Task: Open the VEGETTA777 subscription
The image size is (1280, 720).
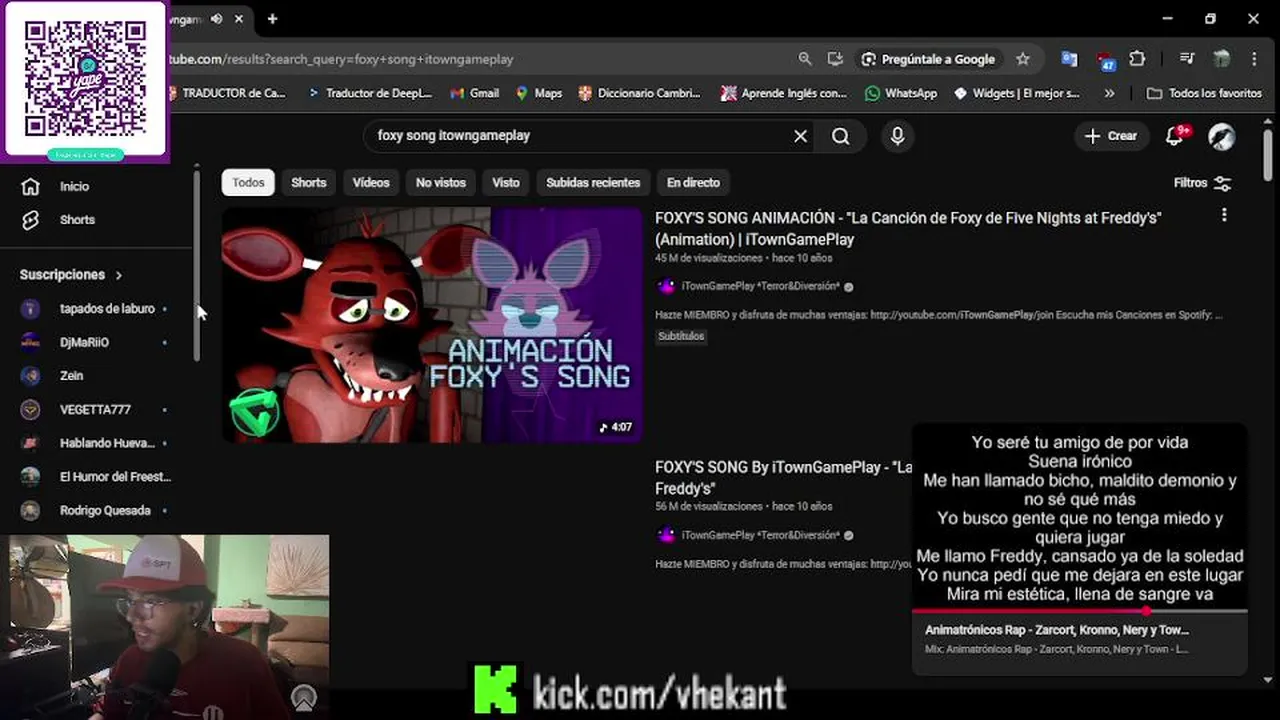Action: 95,409
